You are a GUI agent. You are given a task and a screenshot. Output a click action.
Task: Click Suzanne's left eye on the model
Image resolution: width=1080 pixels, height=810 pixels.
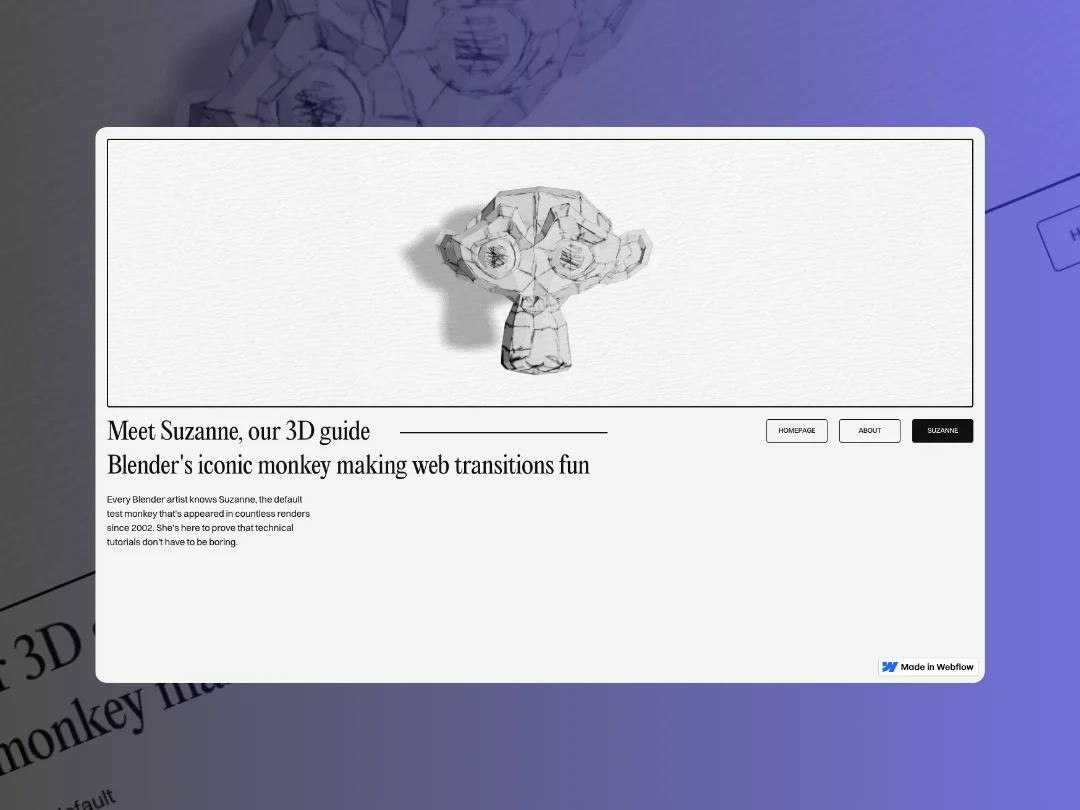click(x=497, y=259)
